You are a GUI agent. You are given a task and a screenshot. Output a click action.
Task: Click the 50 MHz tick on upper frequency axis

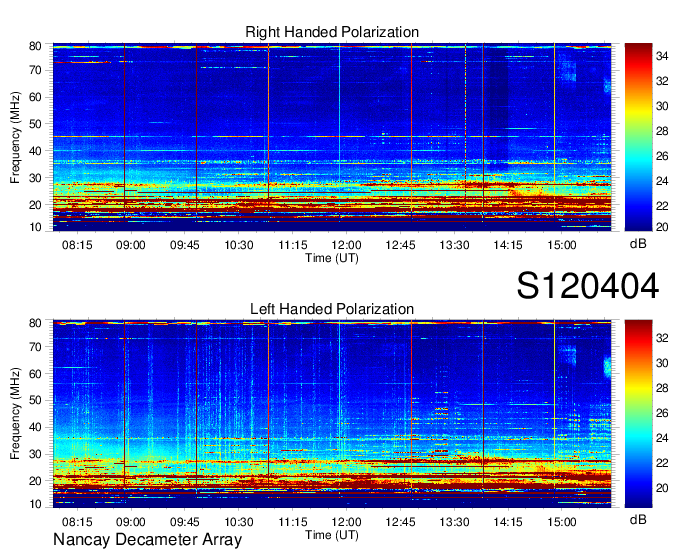coord(35,124)
